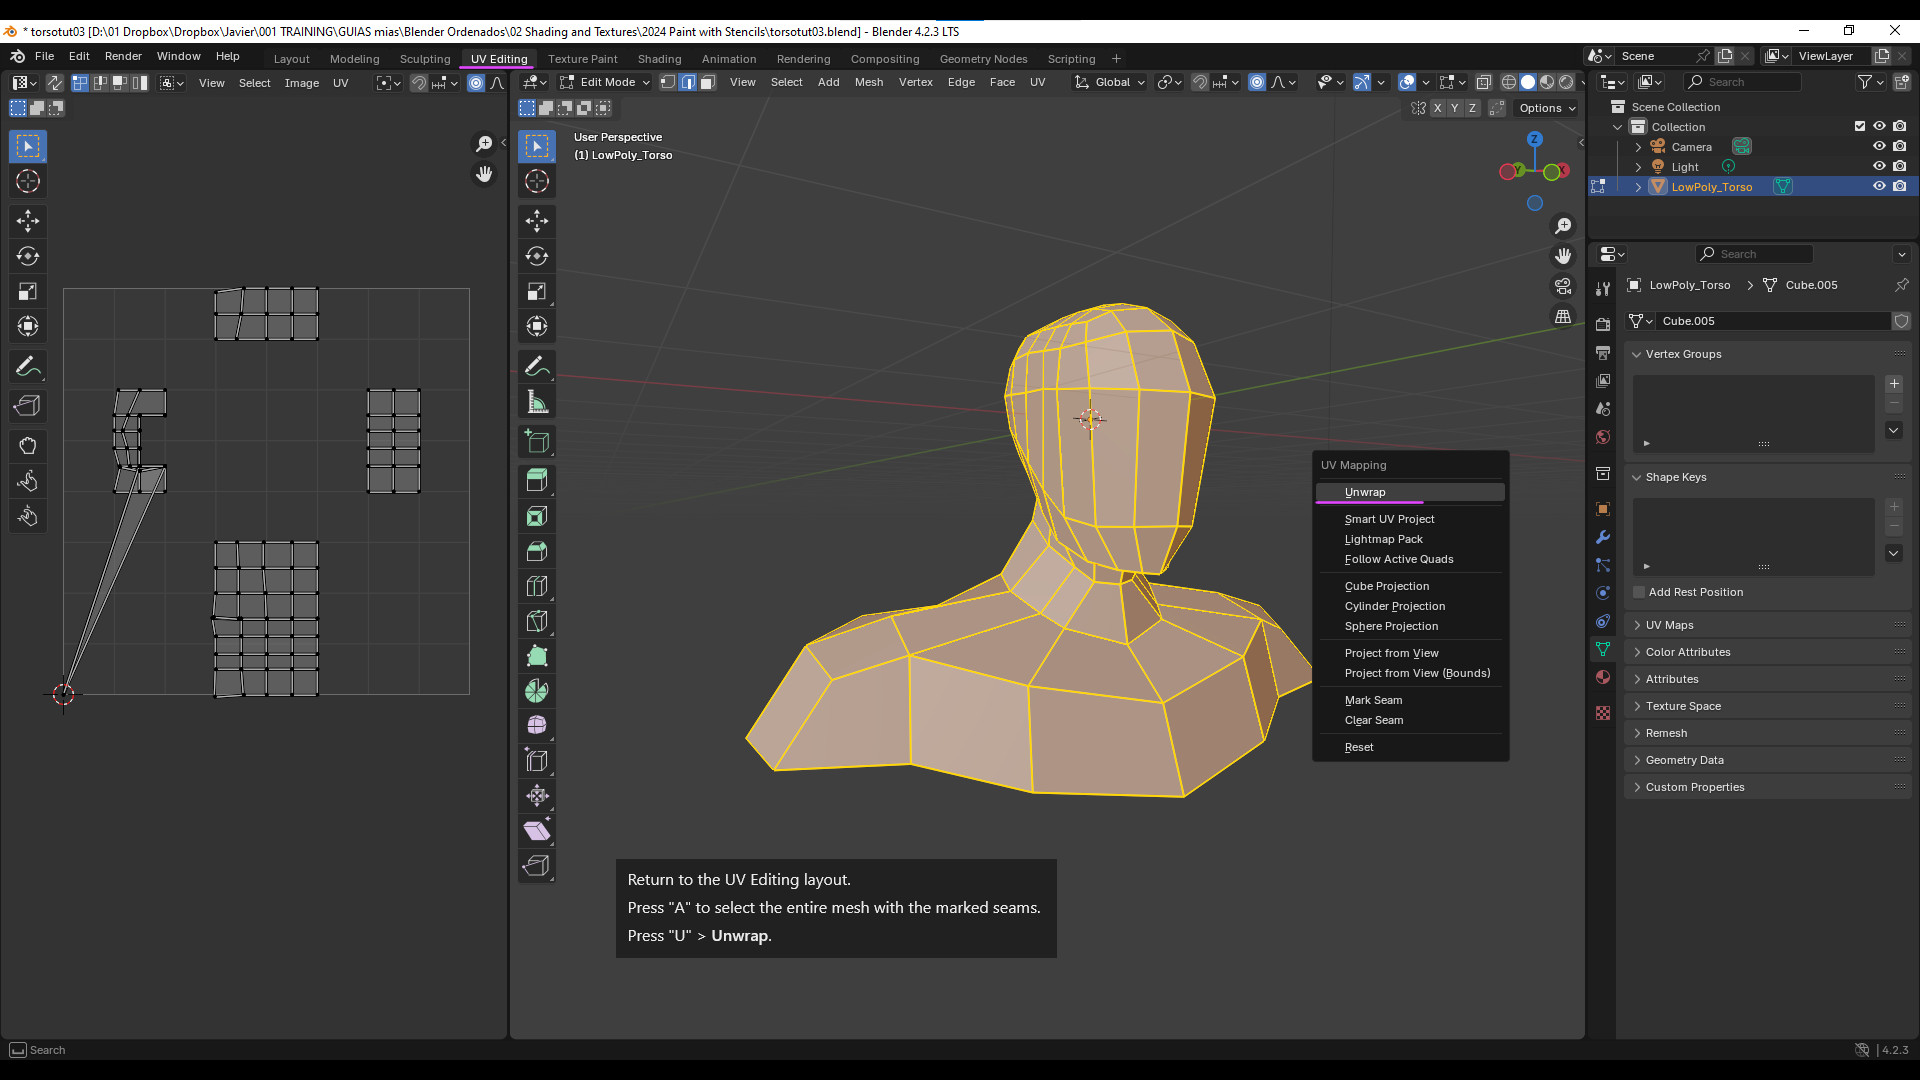This screenshot has height=1080, width=1920.
Task: Collapse the Shape Keys panel
Action: coord(1768,477)
